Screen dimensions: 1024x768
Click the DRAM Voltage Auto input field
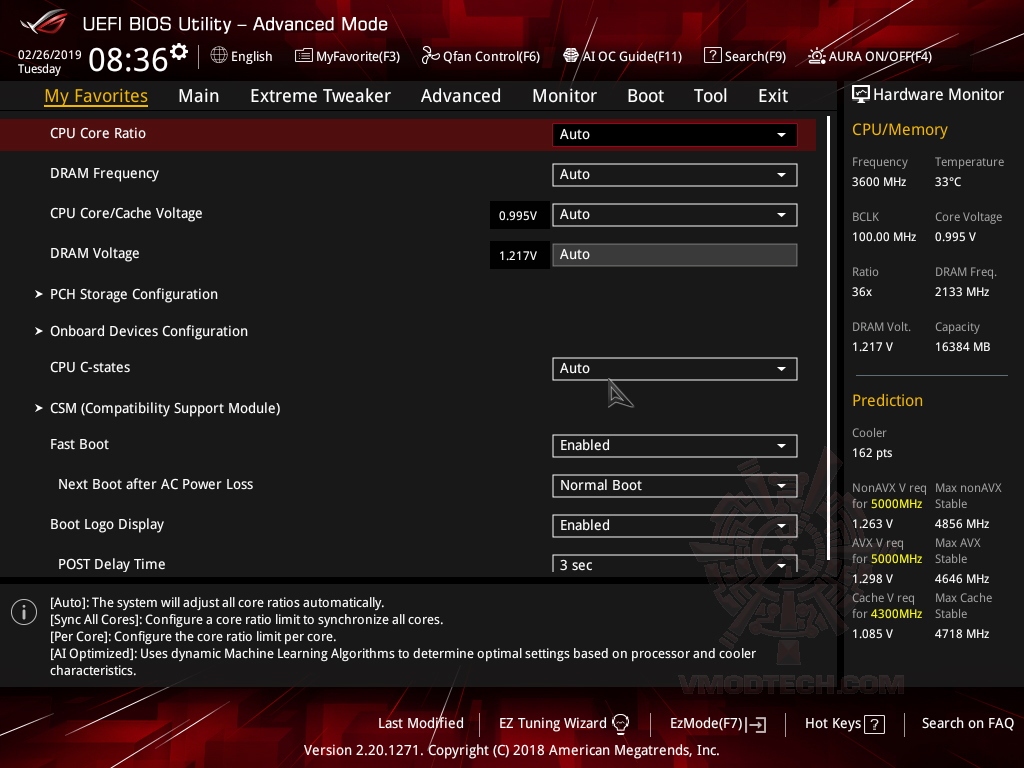pos(675,255)
